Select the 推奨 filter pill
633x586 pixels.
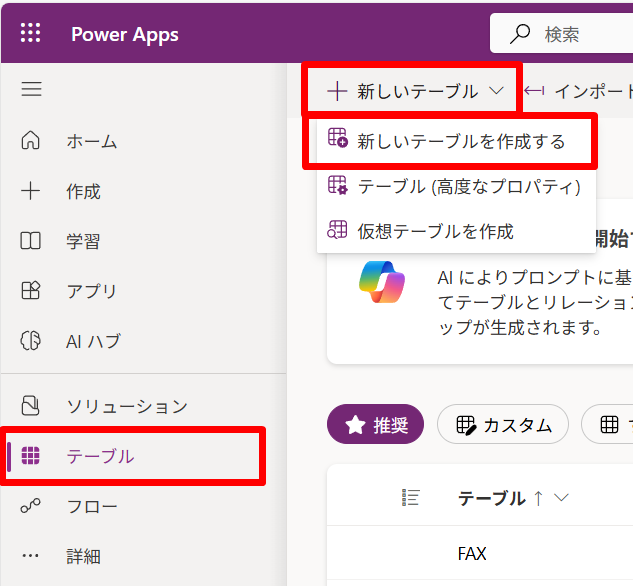pos(375,425)
